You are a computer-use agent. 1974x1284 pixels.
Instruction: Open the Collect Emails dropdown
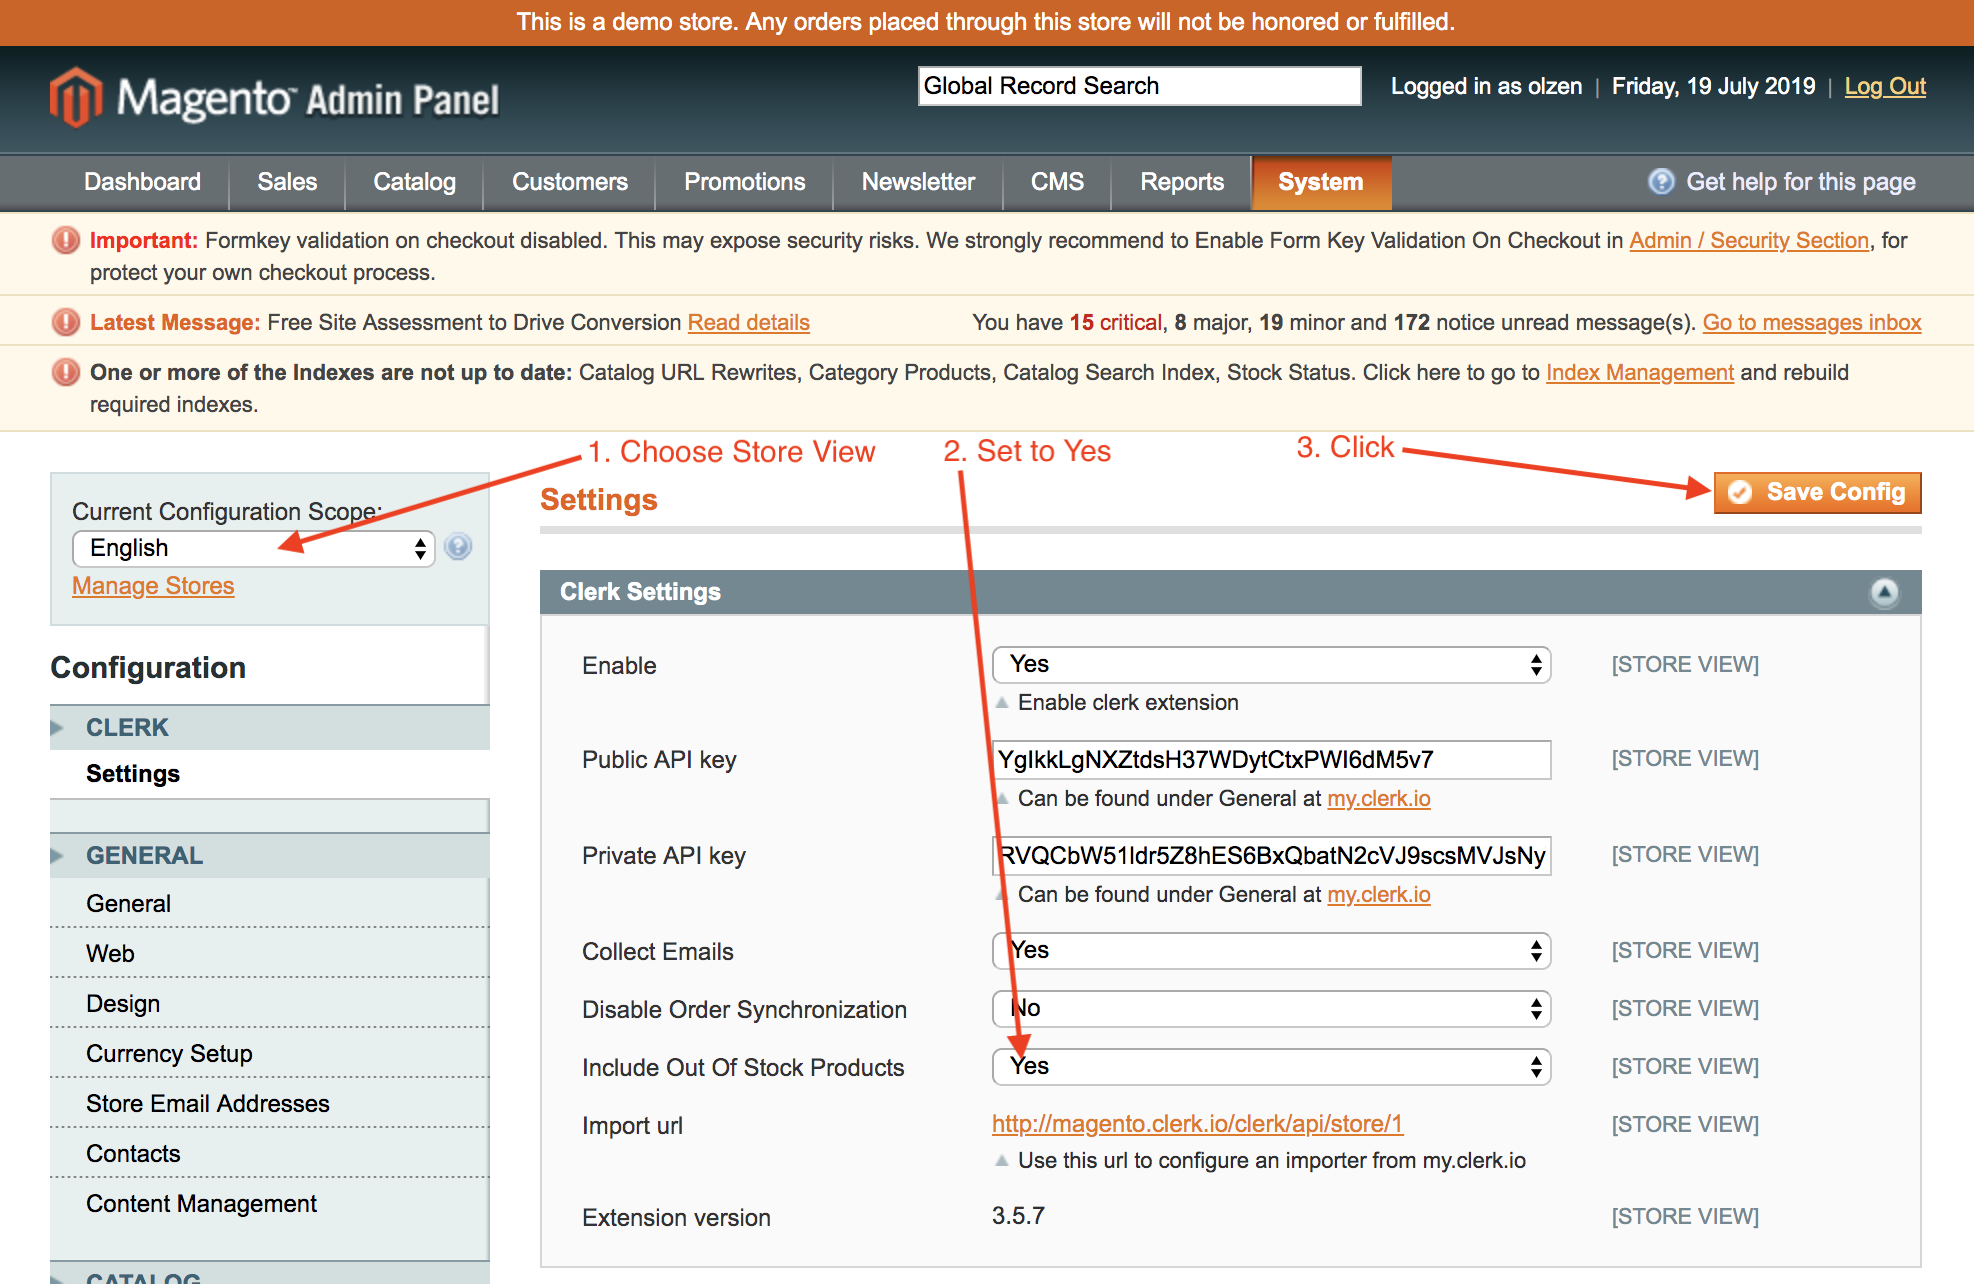1270,951
